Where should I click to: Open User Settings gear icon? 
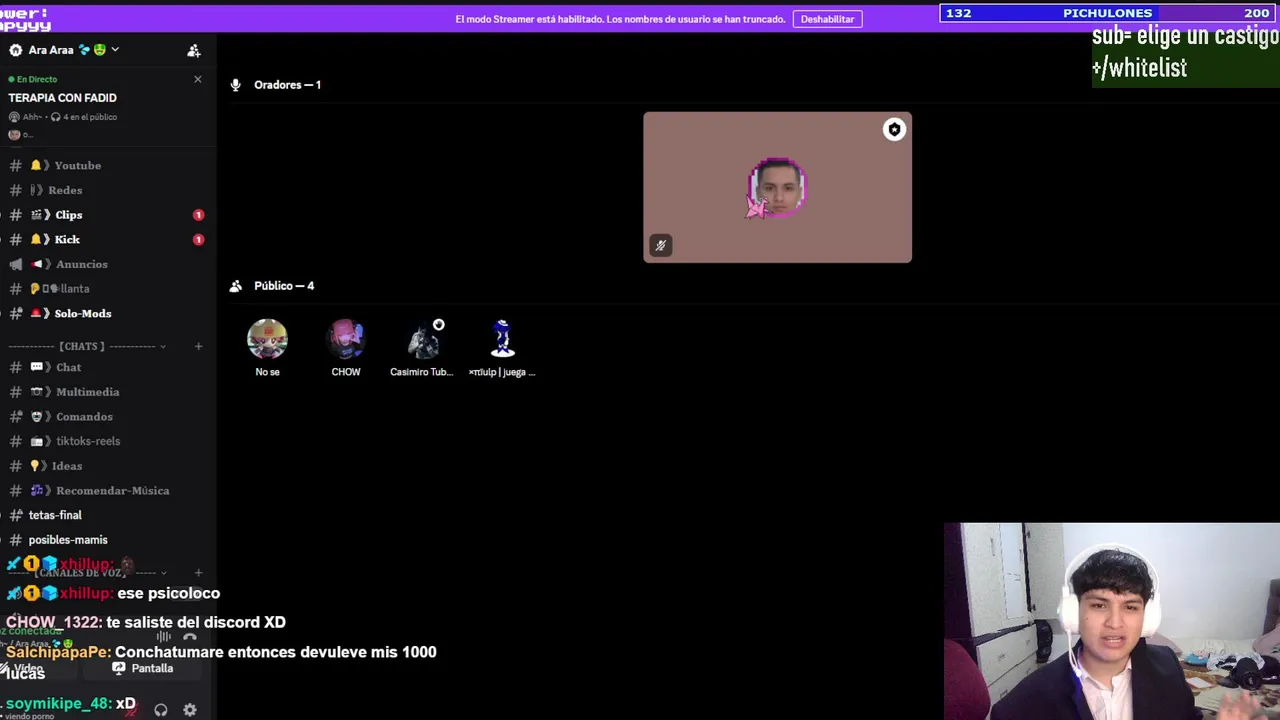pyautogui.click(x=190, y=710)
